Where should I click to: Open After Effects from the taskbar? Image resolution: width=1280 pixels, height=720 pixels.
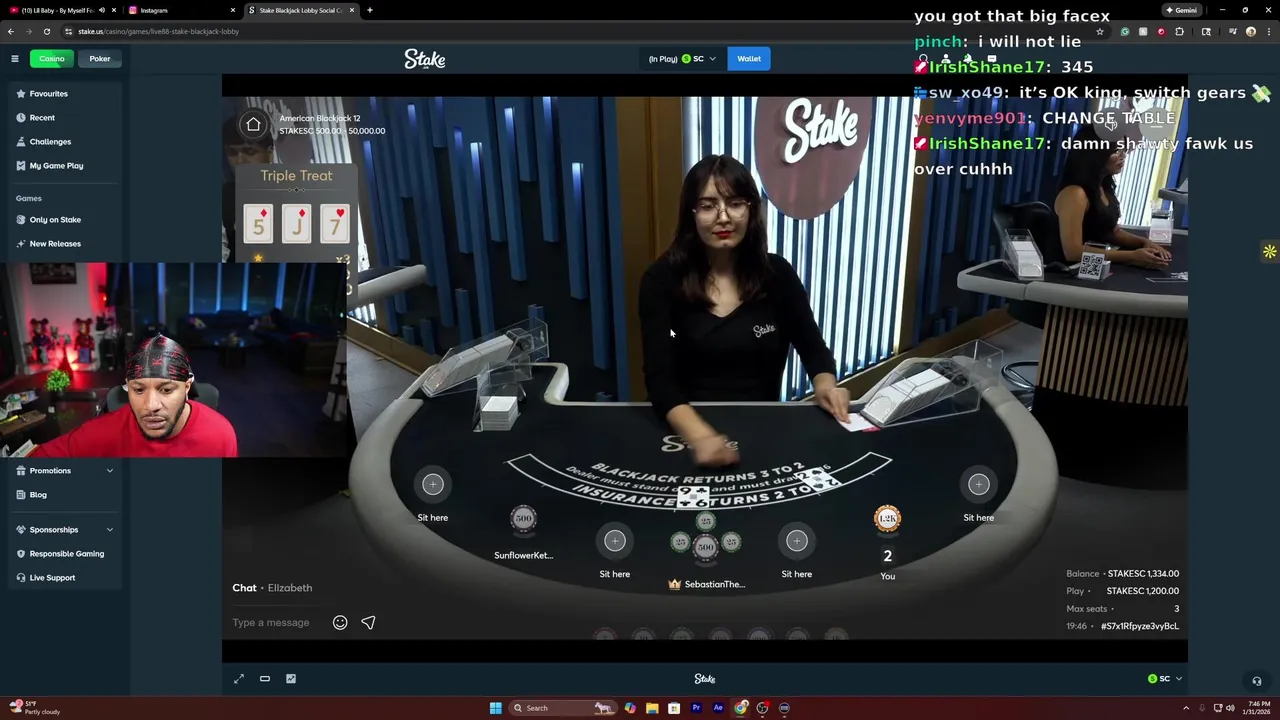click(718, 708)
